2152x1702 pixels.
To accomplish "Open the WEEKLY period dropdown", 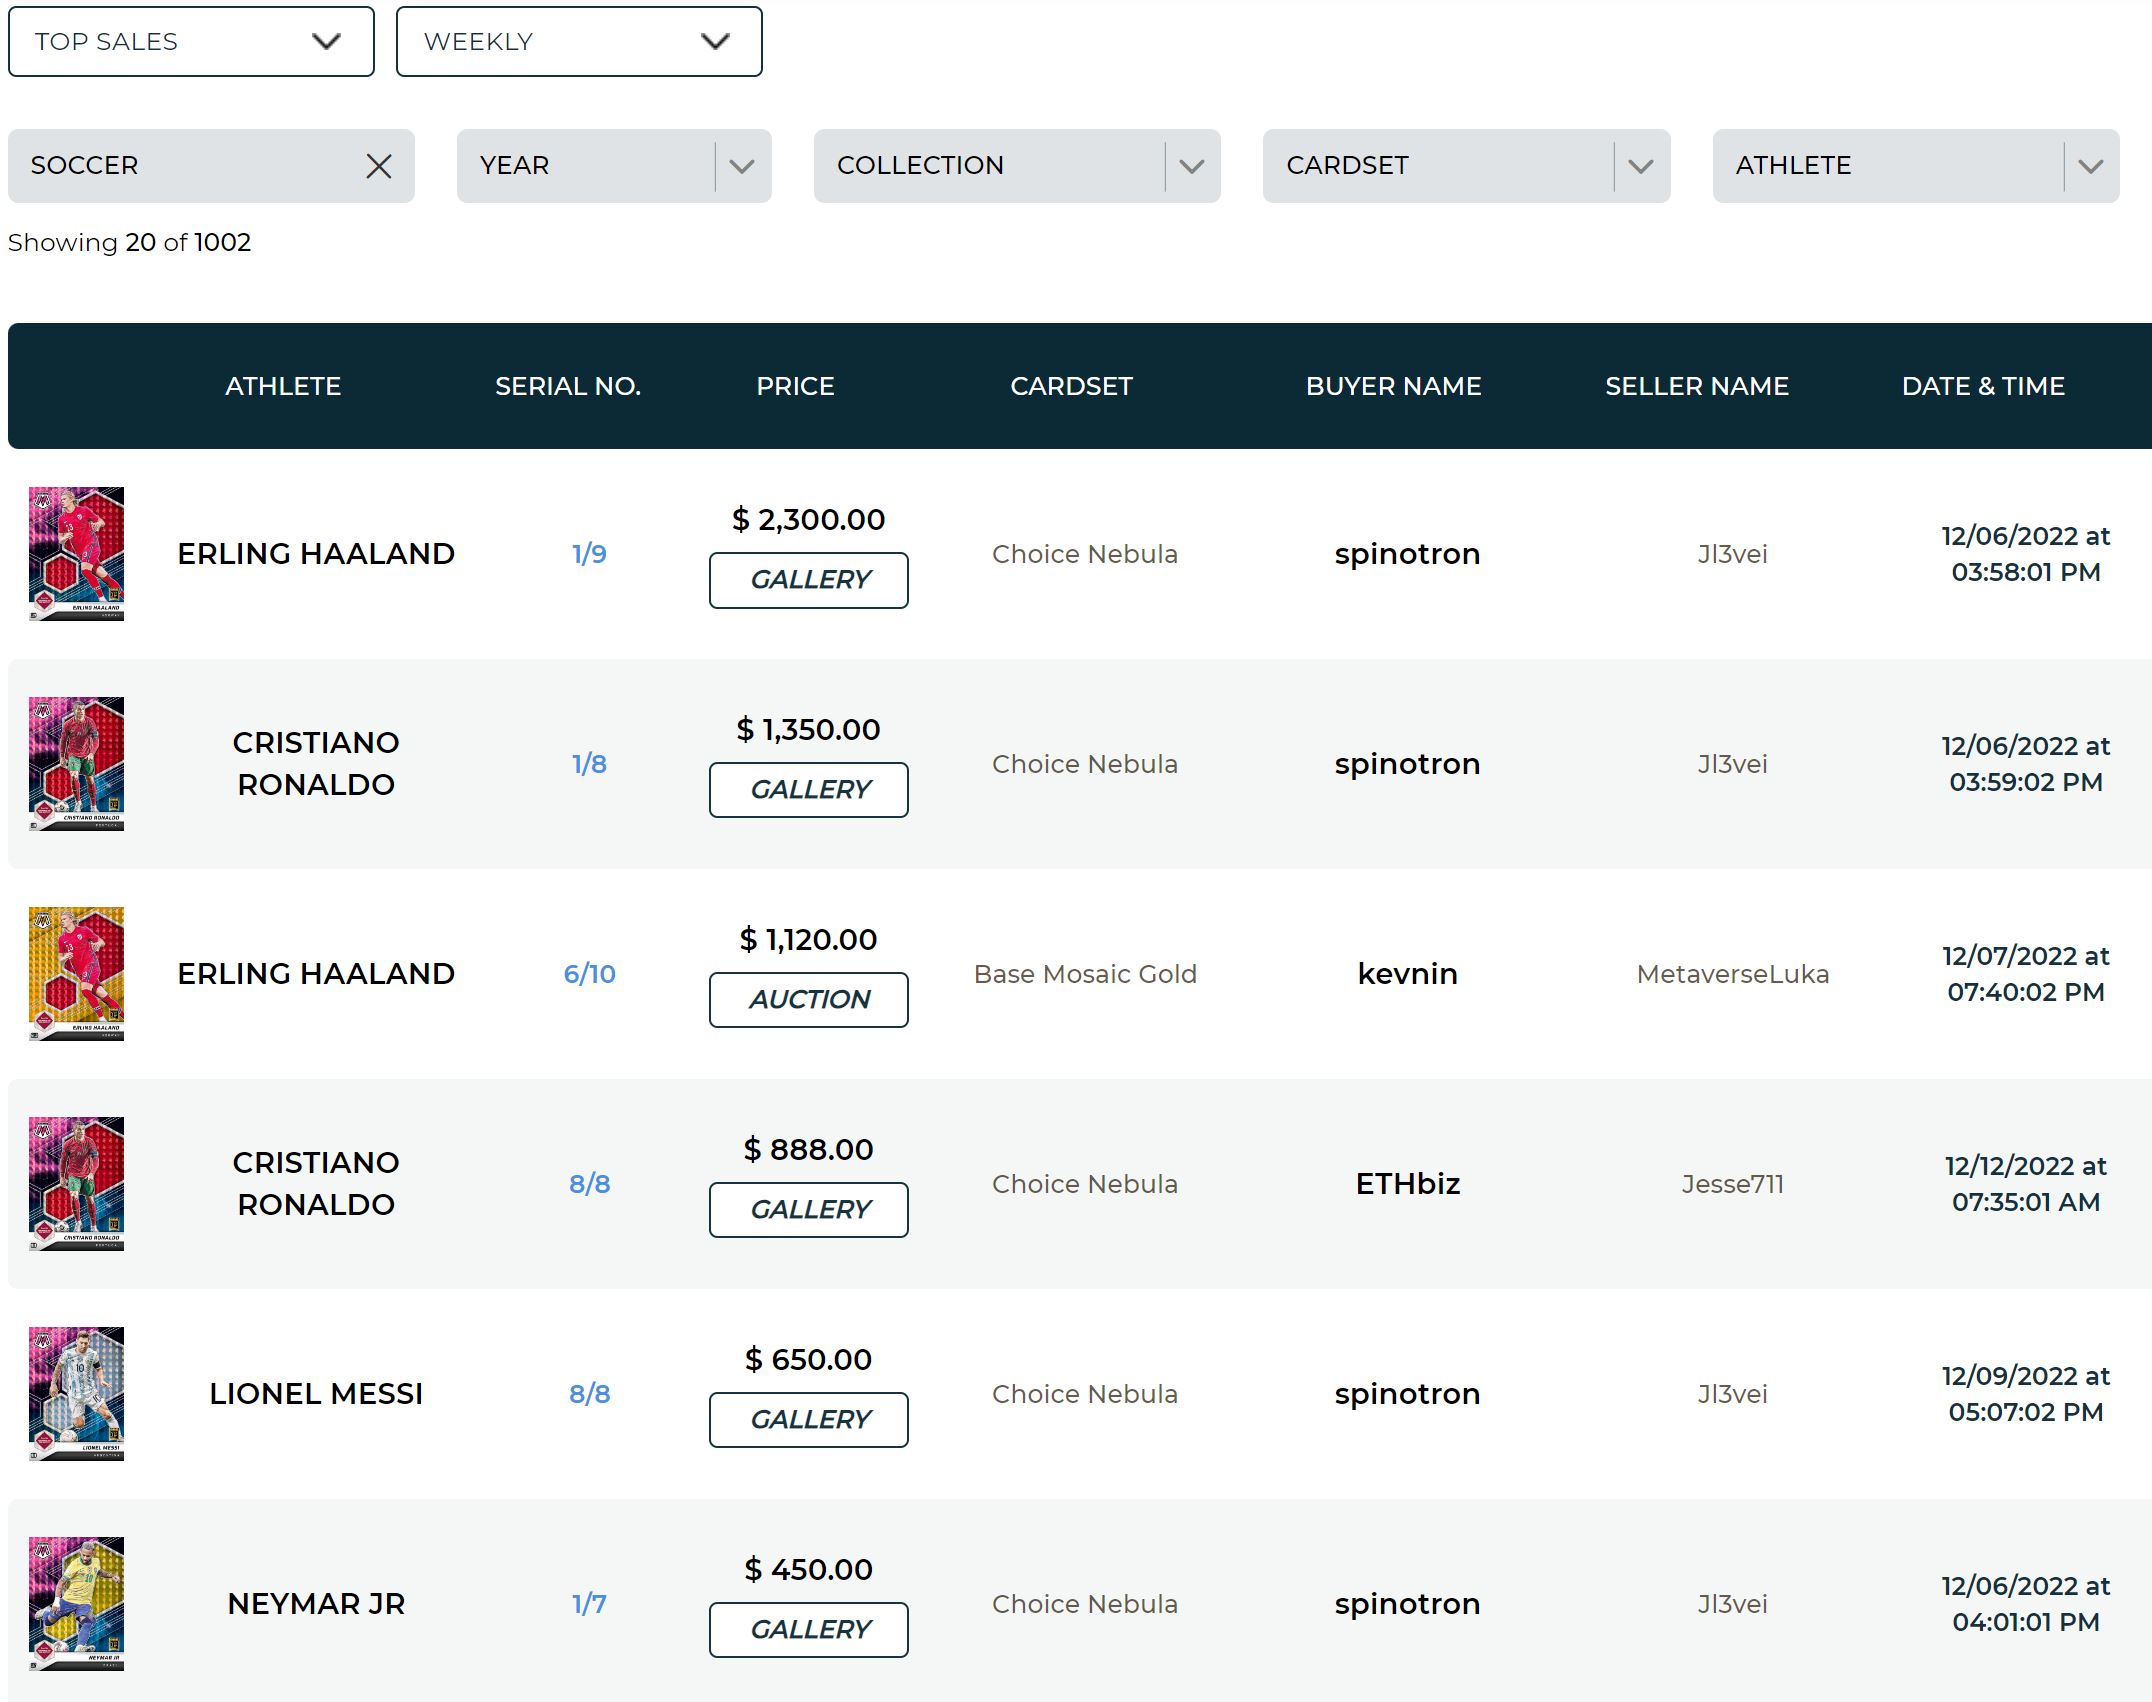I will coord(579,42).
